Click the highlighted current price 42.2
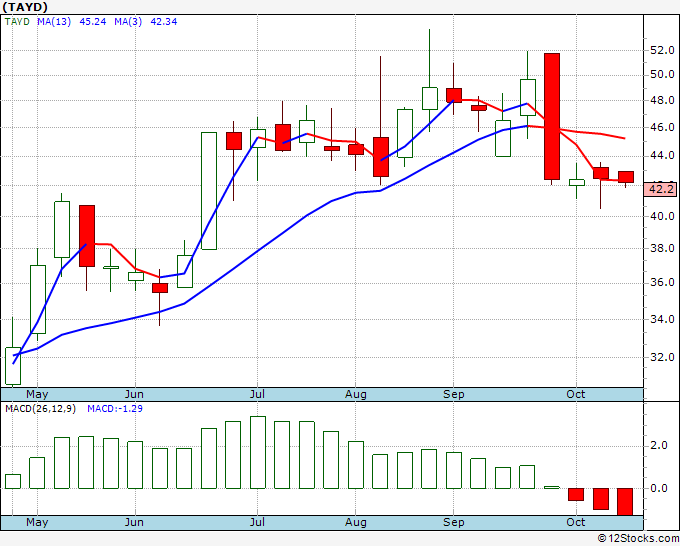The height and width of the screenshot is (546, 680). (x=661, y=189)
